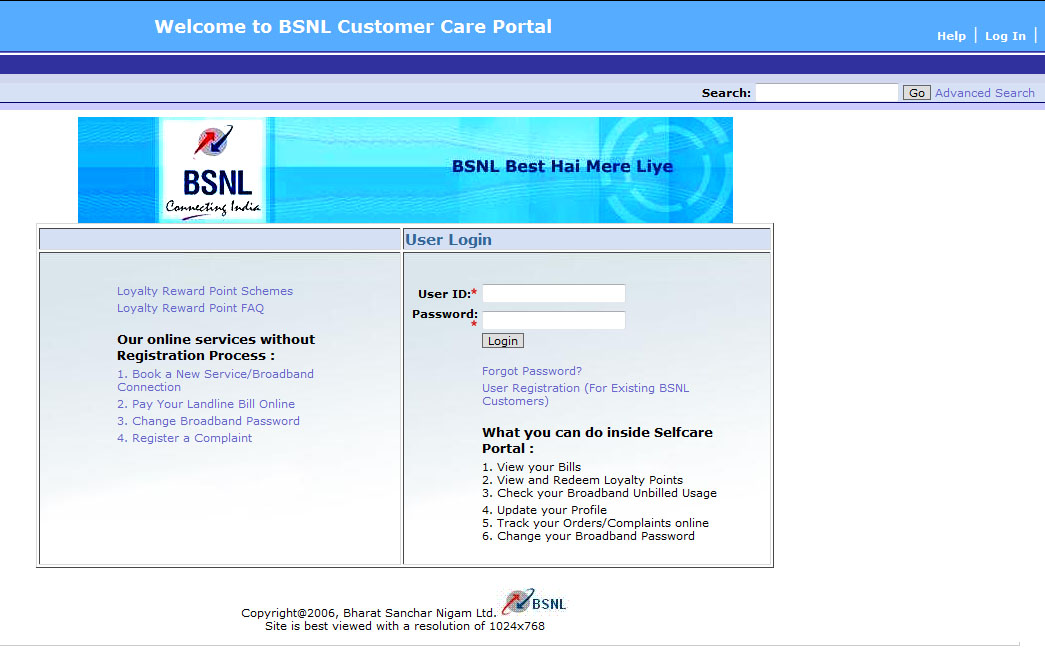The height and width of the screenshot is (660, 1045).
Task: Open the Help link in the header
Action: pyautogui.click(x=951, y=36)
